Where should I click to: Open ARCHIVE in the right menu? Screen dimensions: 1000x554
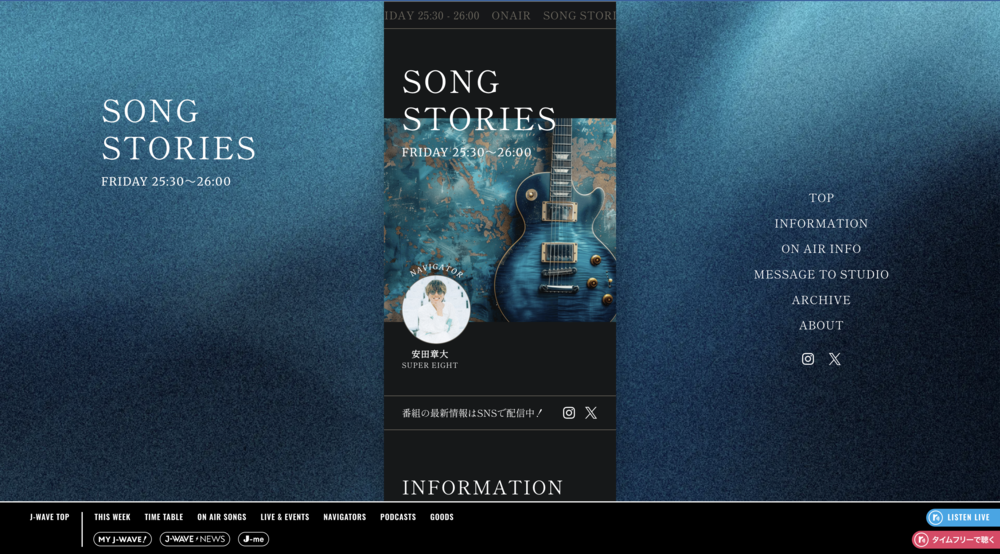821,300
